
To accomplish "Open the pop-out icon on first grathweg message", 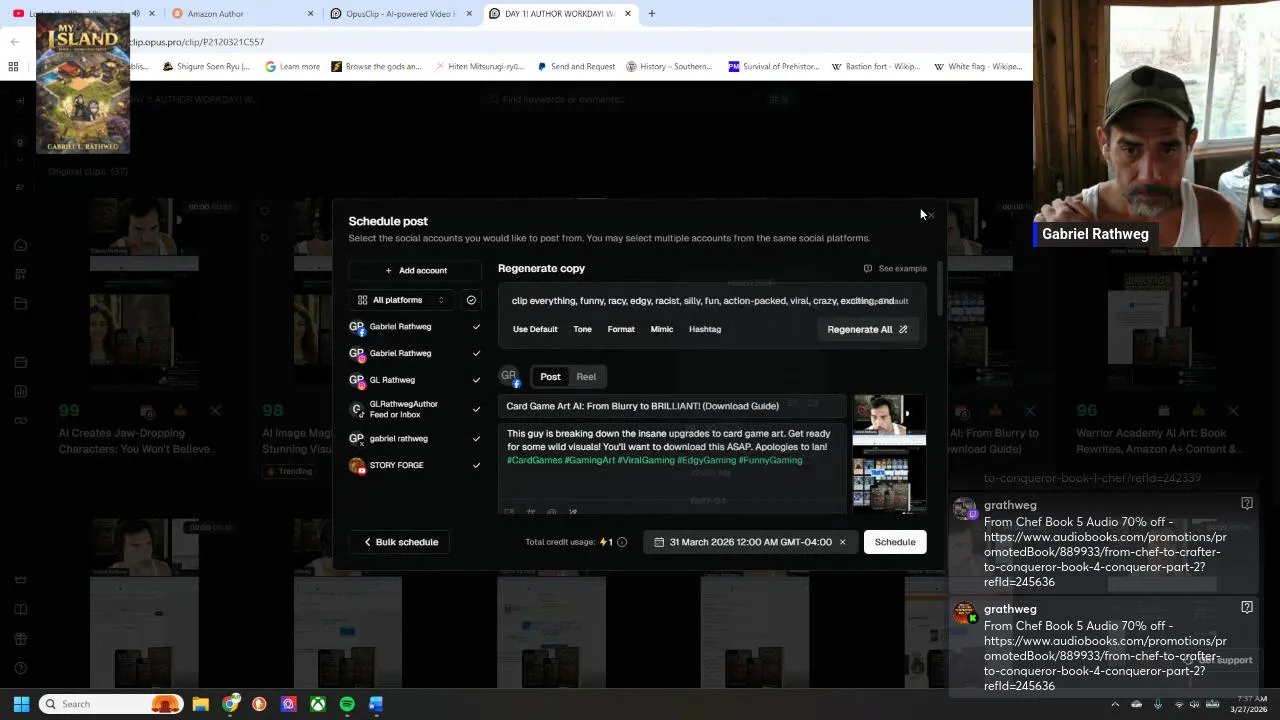I will click(x=1247, y=503).
